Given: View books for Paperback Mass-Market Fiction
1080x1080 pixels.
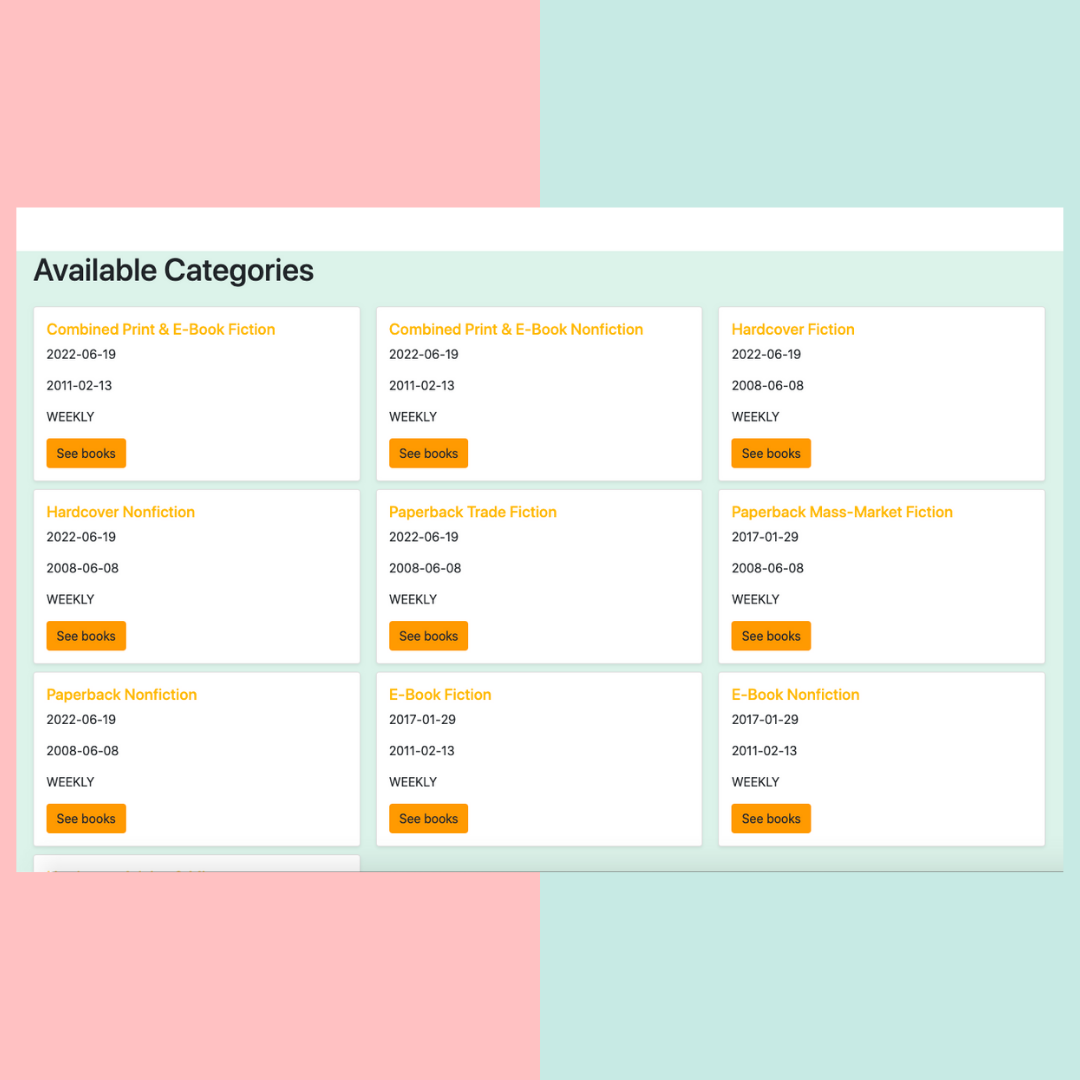Looking at the screenshot, I should pos(771,636).
